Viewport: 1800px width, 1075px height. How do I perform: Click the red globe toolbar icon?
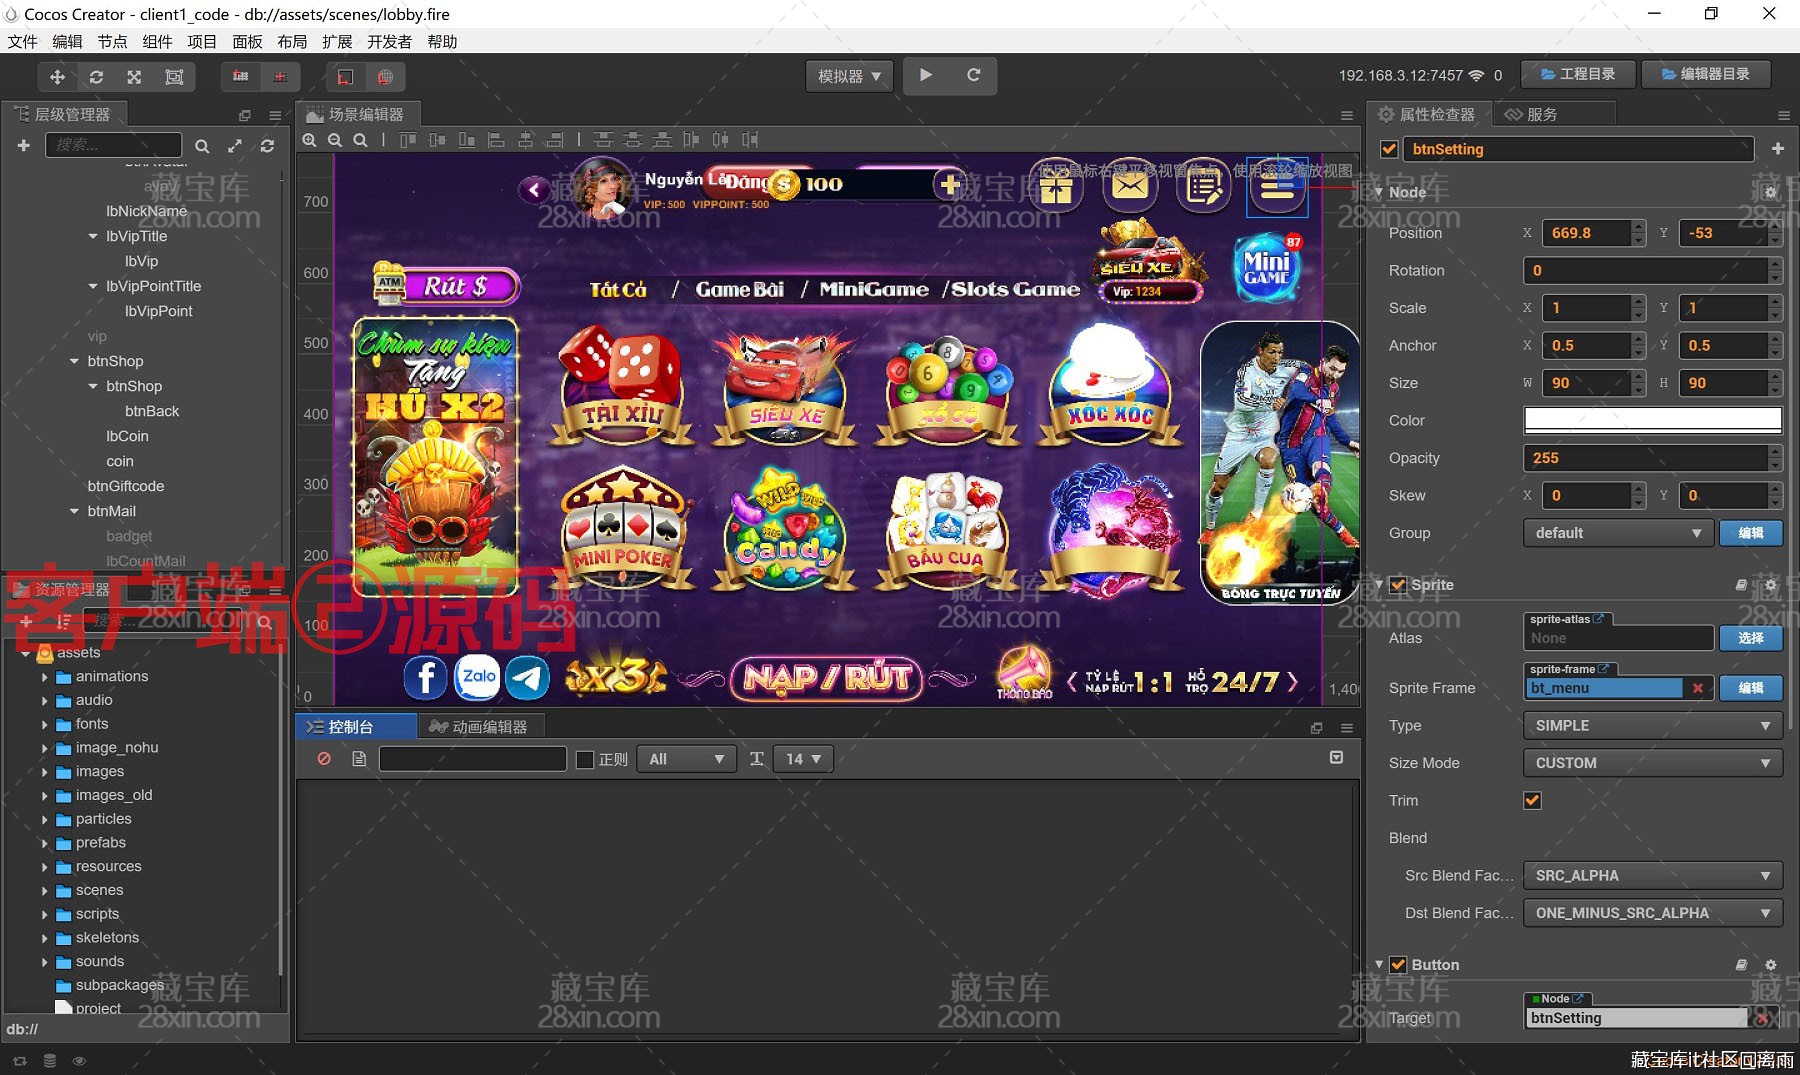pyautogui.click(x=385, y=76)
